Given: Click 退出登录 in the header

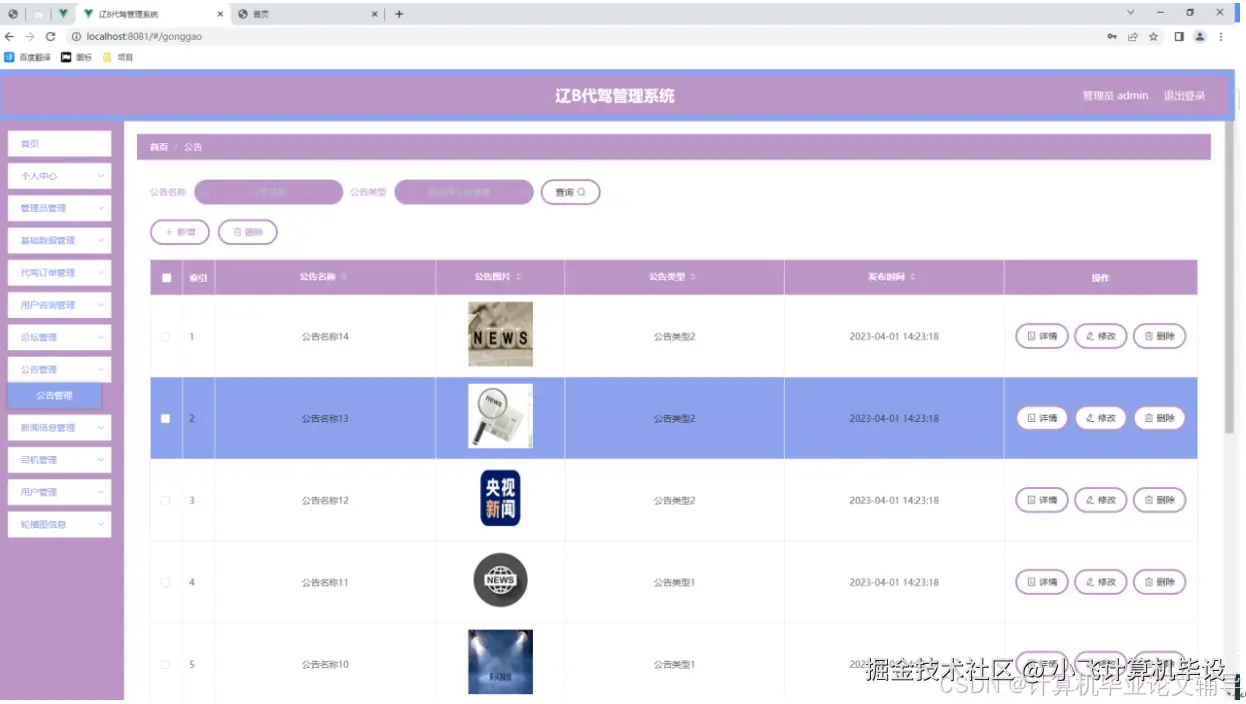Looking at the screenshot, I should (x=1184, y=96).
